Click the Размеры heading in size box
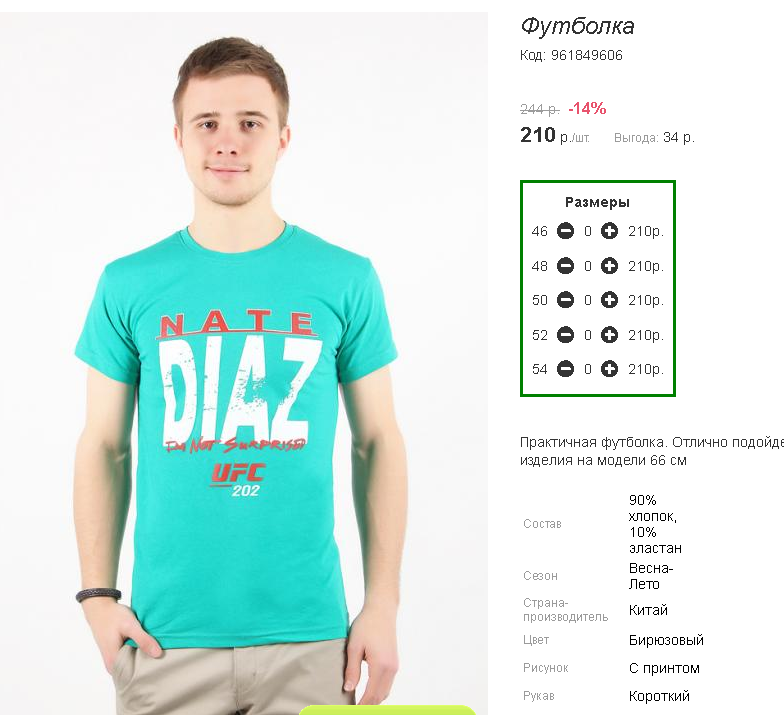 click(x=598, y=202)
